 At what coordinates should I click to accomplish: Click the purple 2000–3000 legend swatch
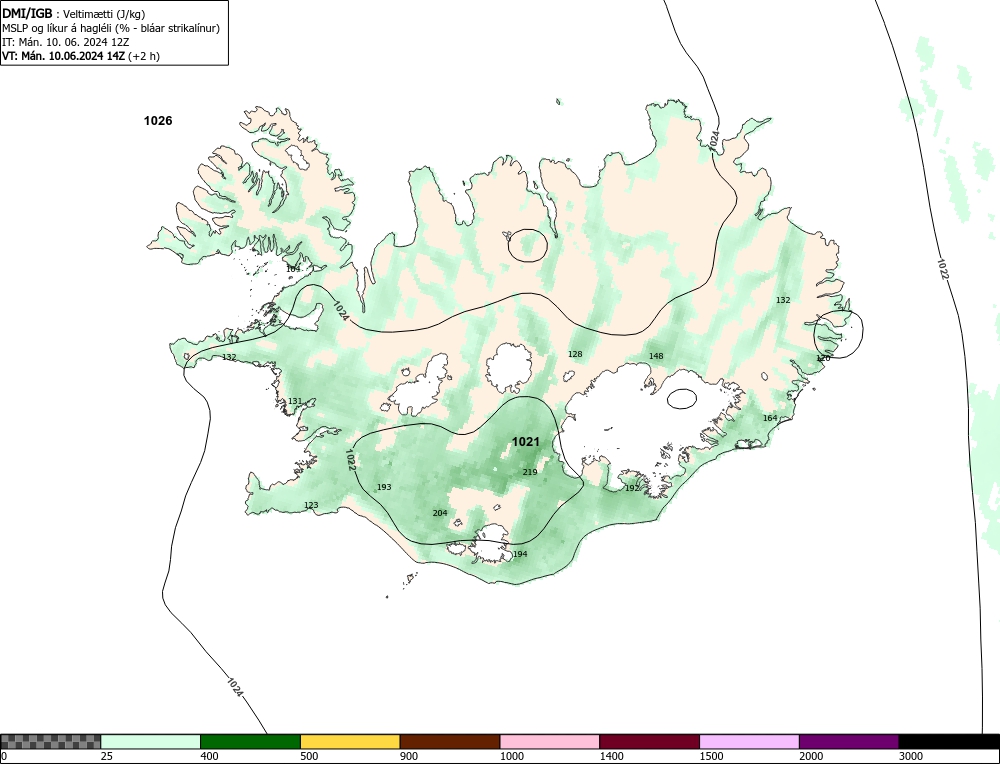tap(849, 742)
